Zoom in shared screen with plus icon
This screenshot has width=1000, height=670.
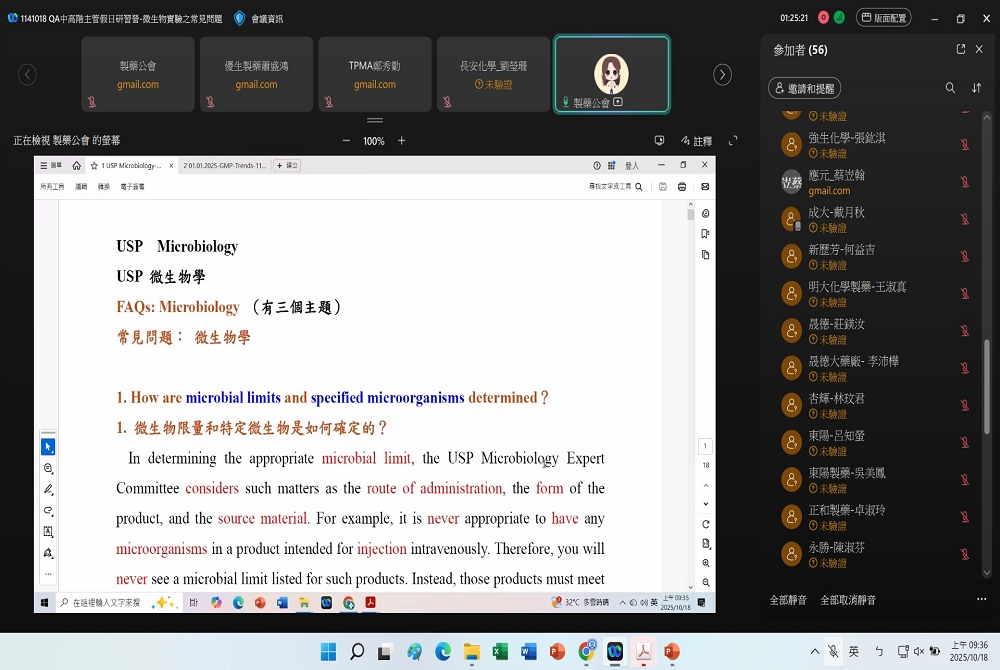(x=402, y=141)
